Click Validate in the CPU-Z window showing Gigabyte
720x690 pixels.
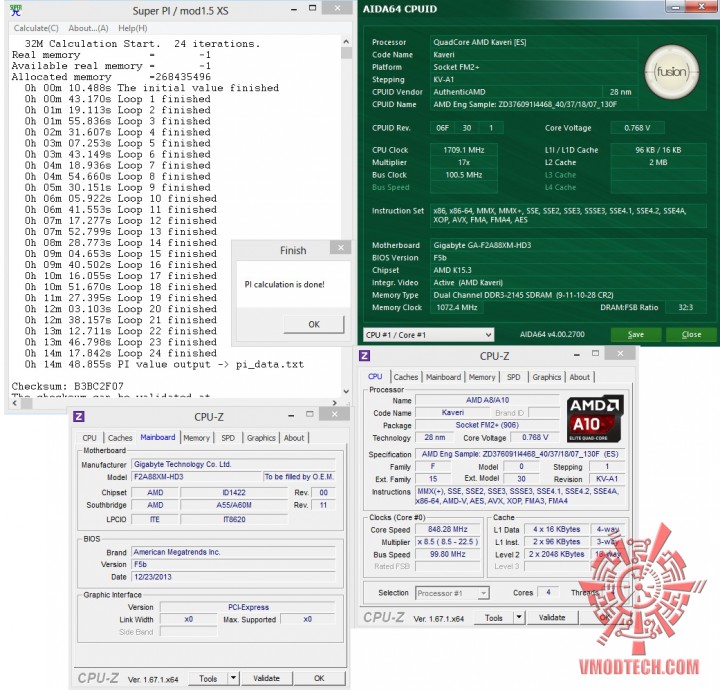(266, 679)
